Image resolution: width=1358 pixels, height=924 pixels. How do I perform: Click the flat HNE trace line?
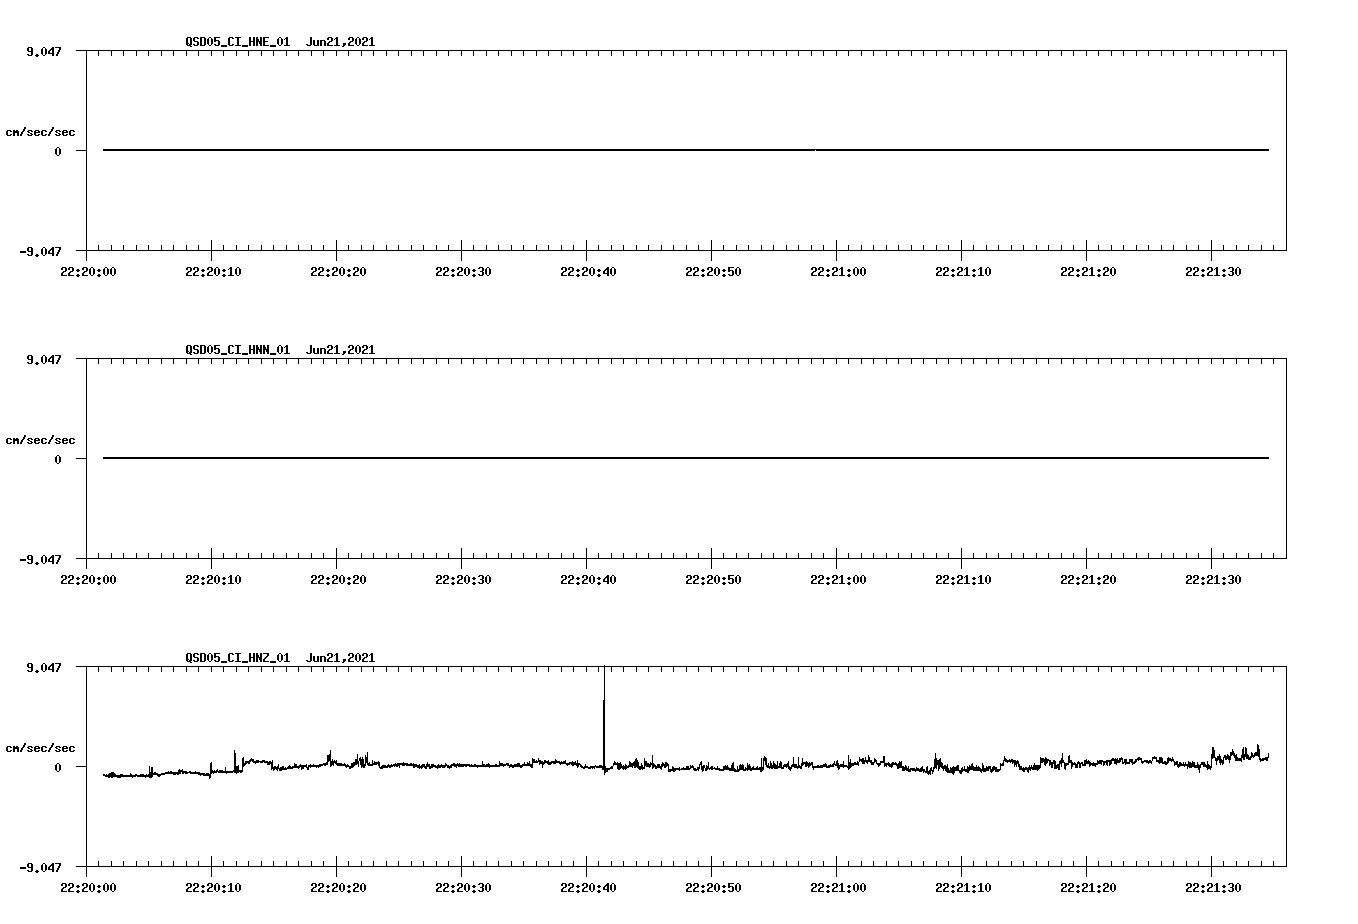click(686, 150)
